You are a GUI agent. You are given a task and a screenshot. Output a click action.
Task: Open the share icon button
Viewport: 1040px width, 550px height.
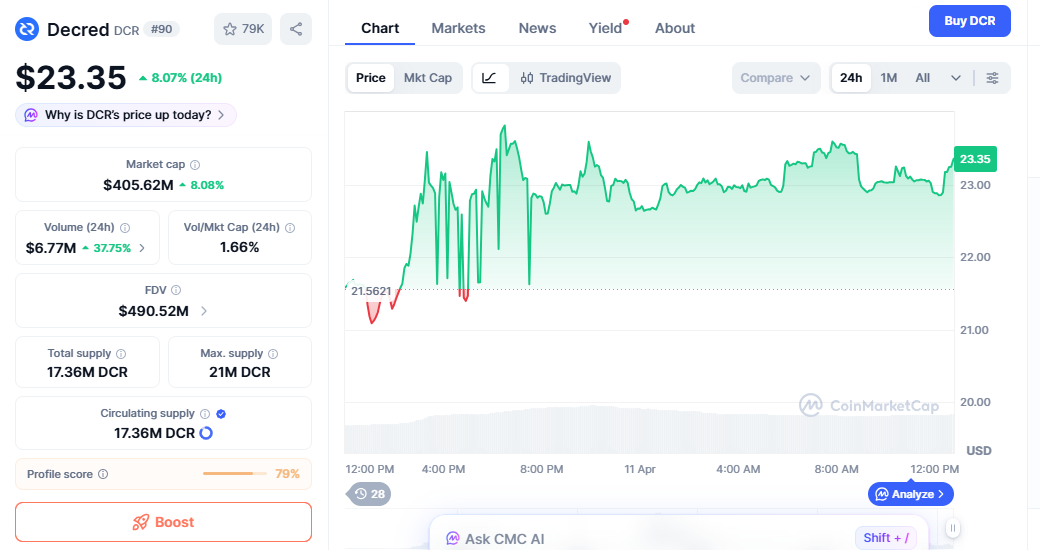[x=296, y=29]
